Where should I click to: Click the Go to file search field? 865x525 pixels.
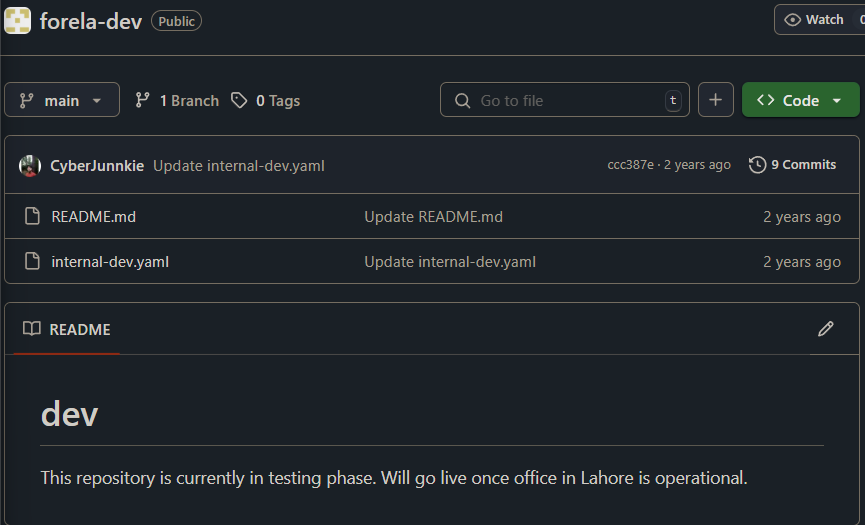click(565, 100)
